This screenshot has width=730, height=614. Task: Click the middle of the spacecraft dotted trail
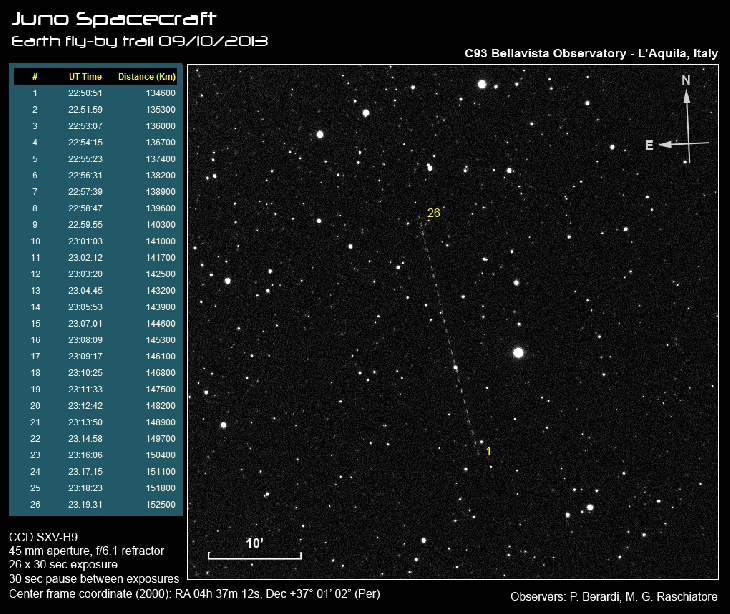click(450, 332)
